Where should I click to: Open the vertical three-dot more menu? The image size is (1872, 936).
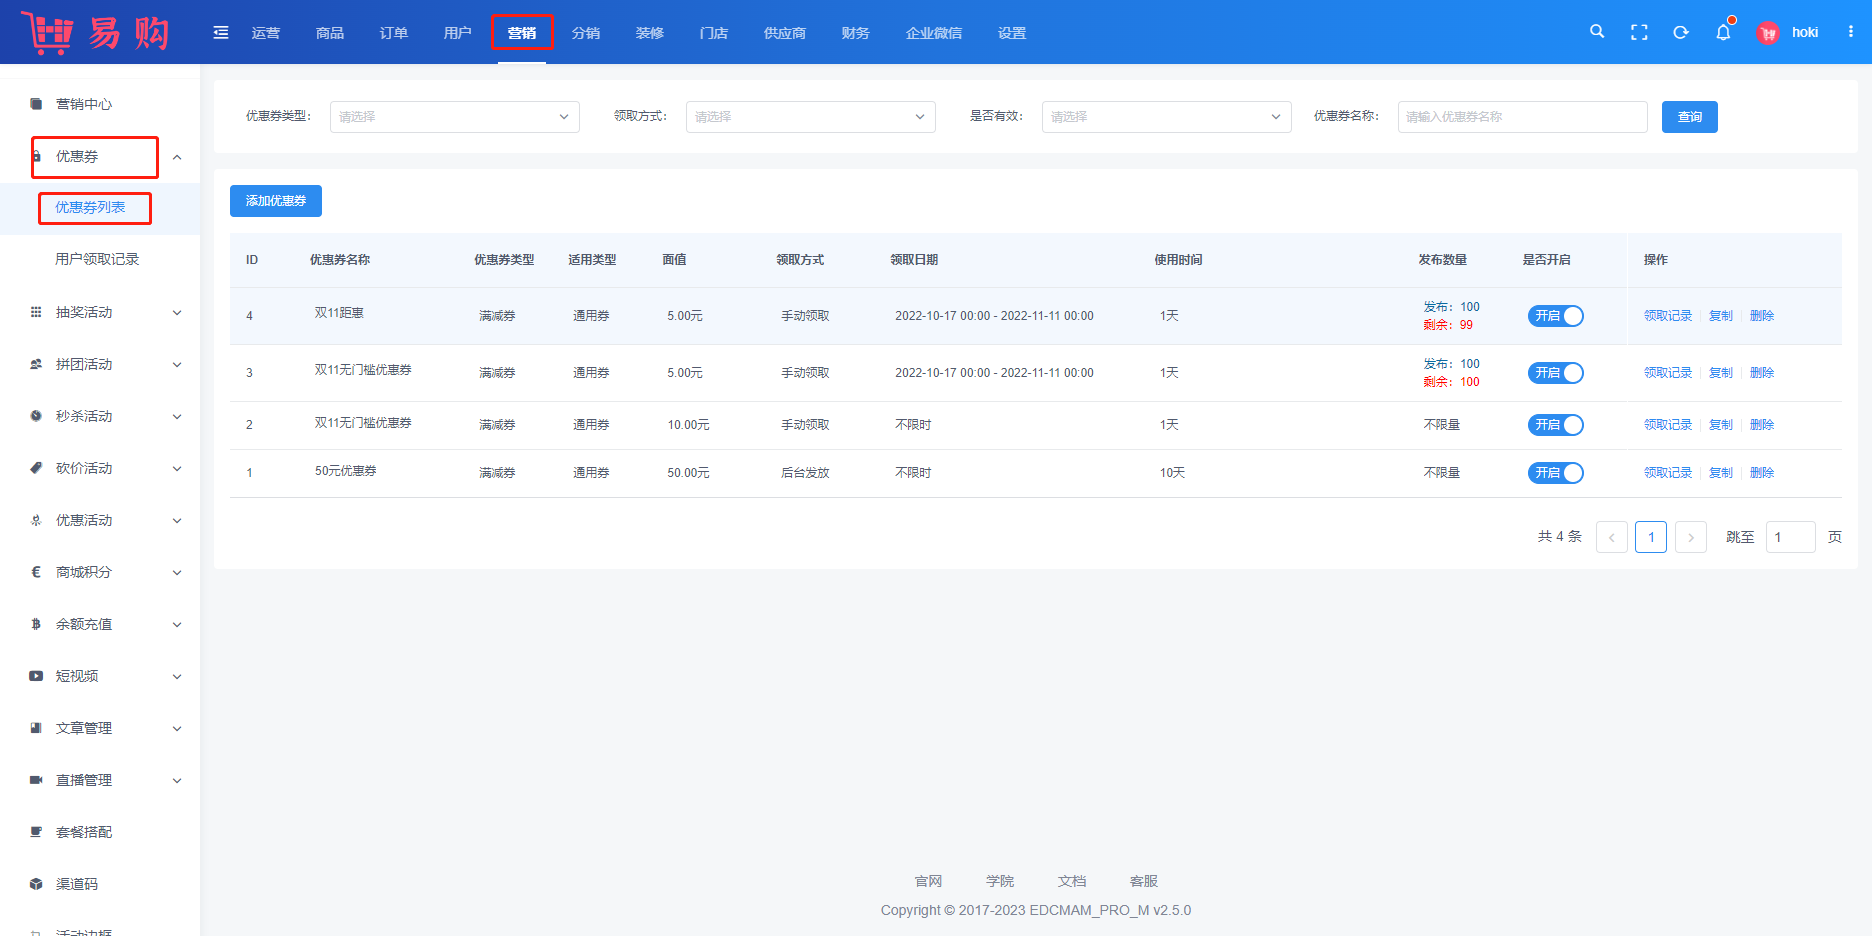click(1851, 32)
